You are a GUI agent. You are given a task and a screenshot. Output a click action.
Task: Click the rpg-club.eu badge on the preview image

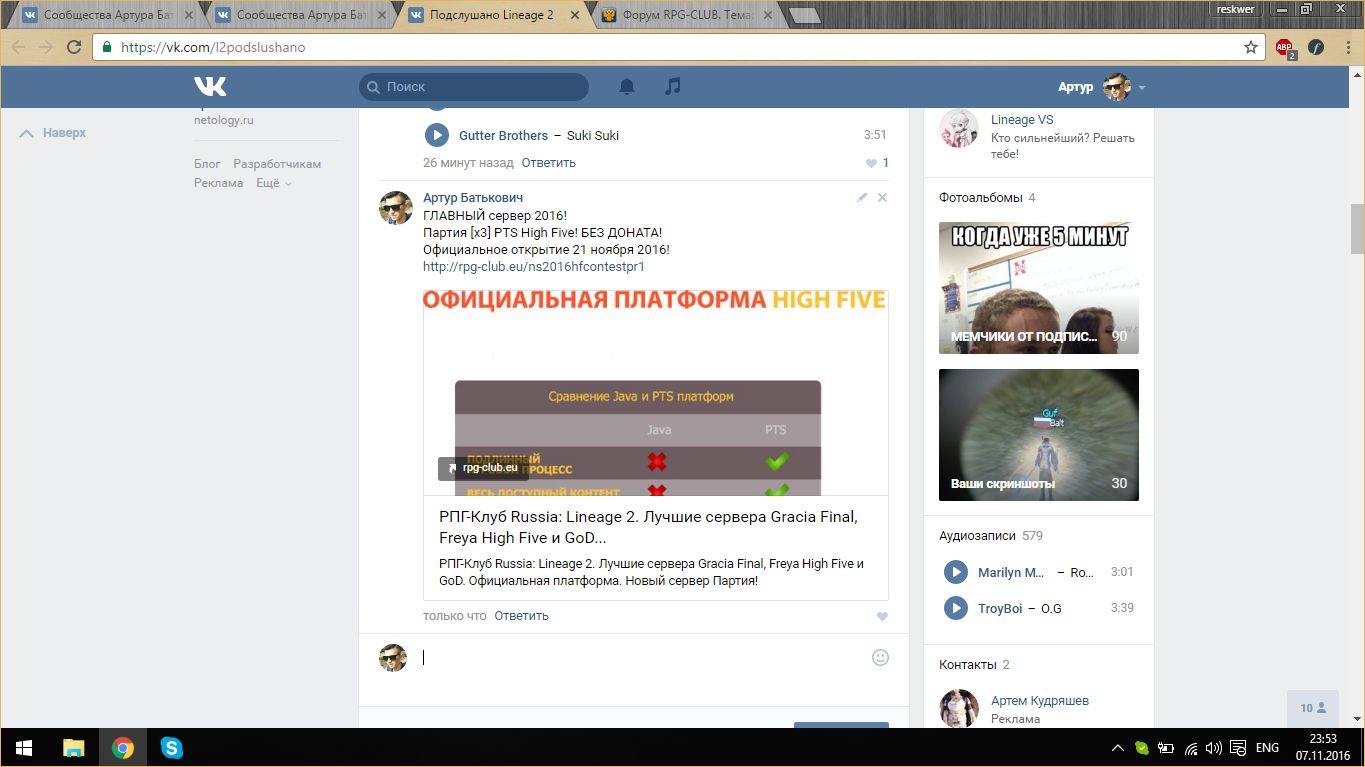(x=484, y=468)
